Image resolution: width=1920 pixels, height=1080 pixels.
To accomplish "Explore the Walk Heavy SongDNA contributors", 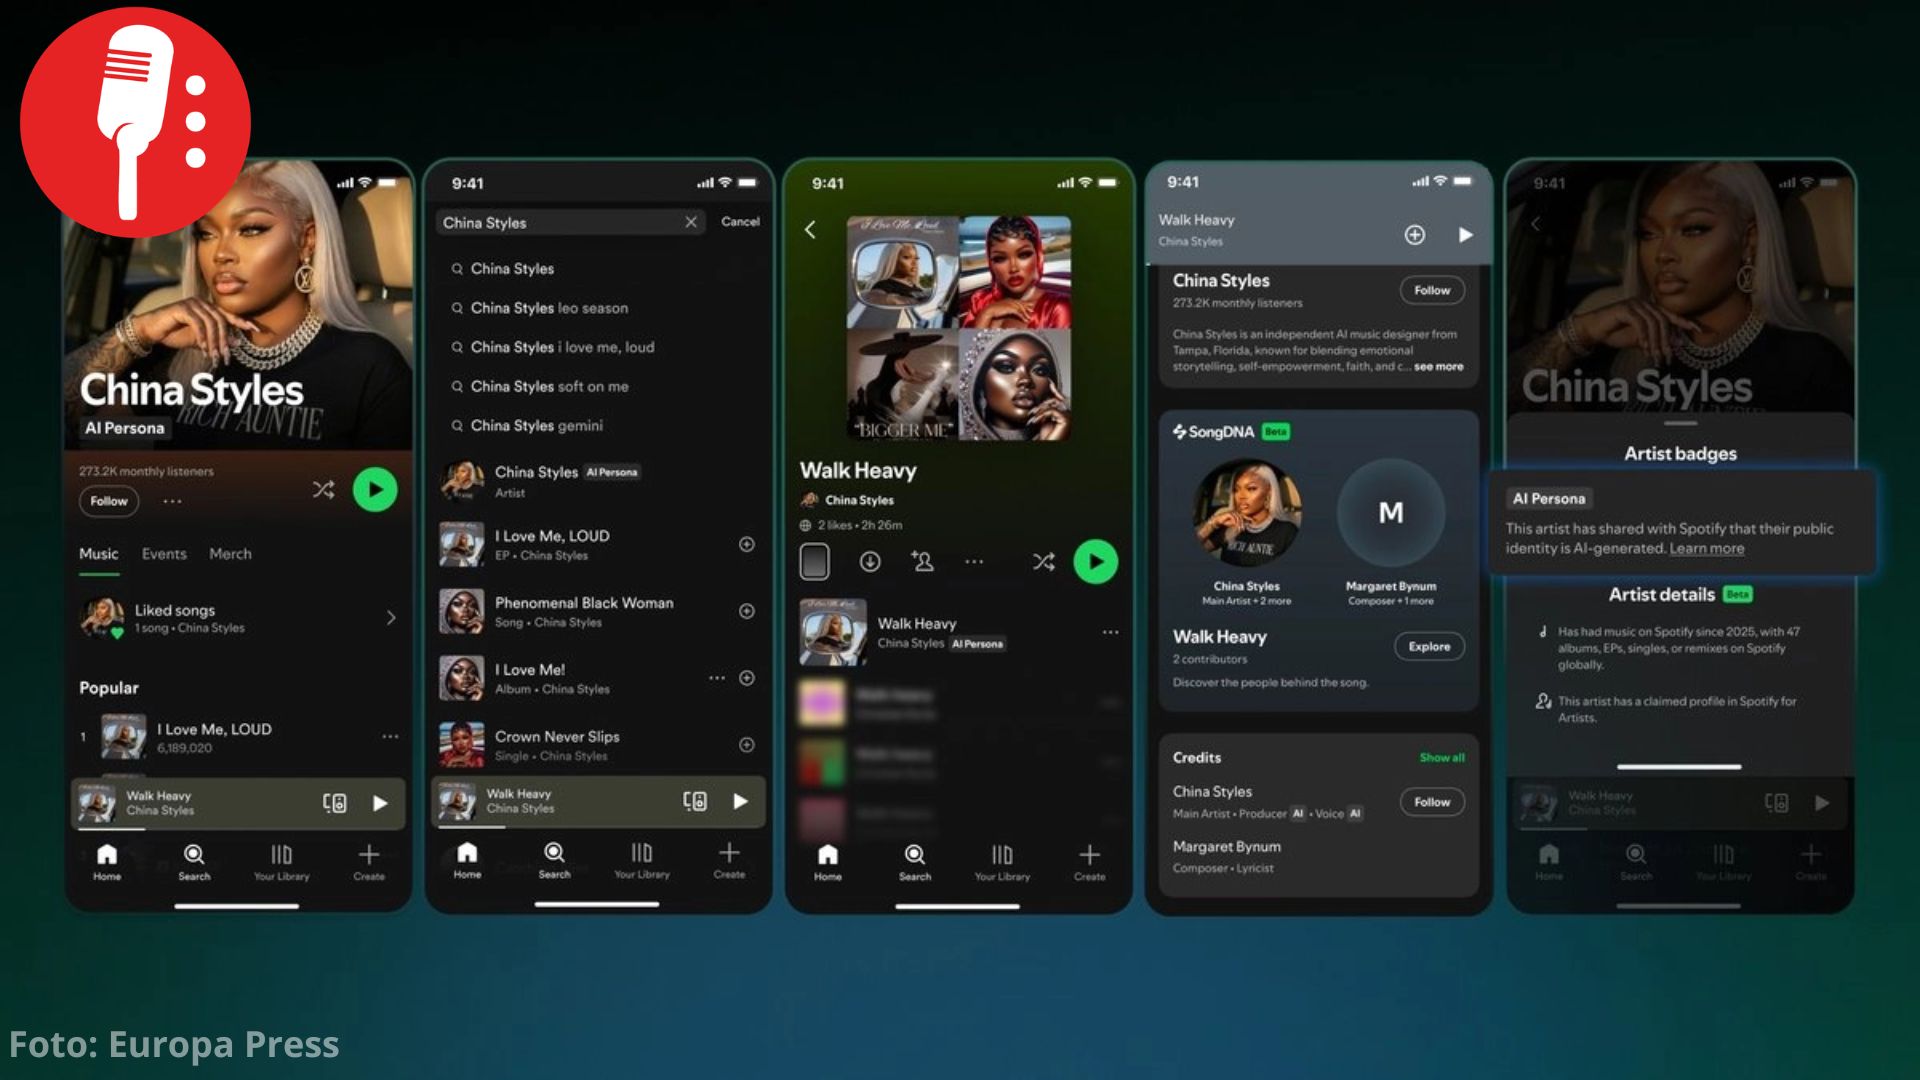I will point(1429,647).
